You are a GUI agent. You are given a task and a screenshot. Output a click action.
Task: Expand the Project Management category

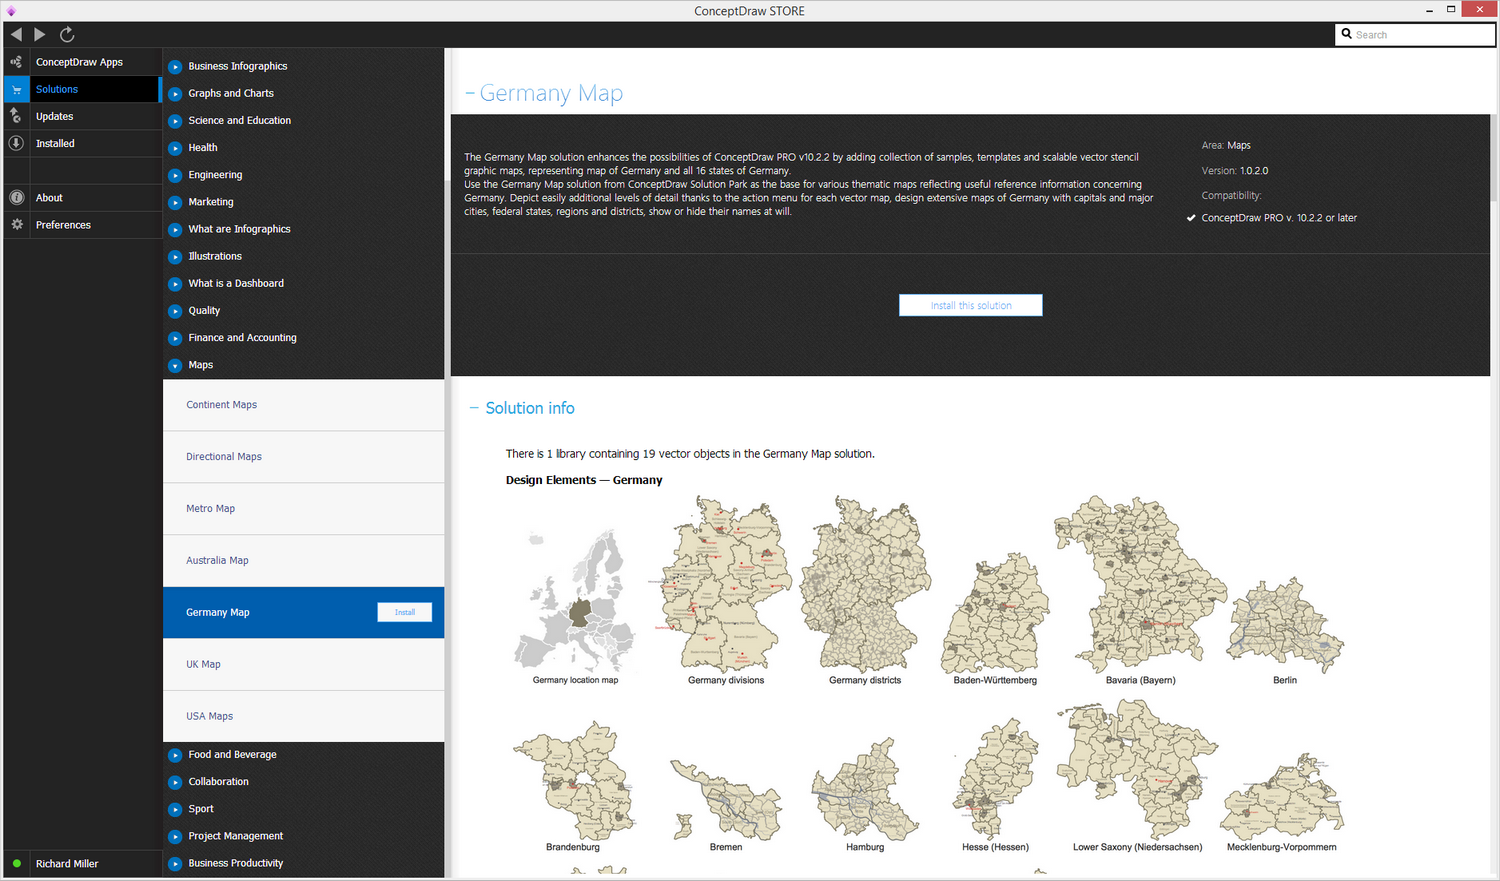[x=175, y=837]
